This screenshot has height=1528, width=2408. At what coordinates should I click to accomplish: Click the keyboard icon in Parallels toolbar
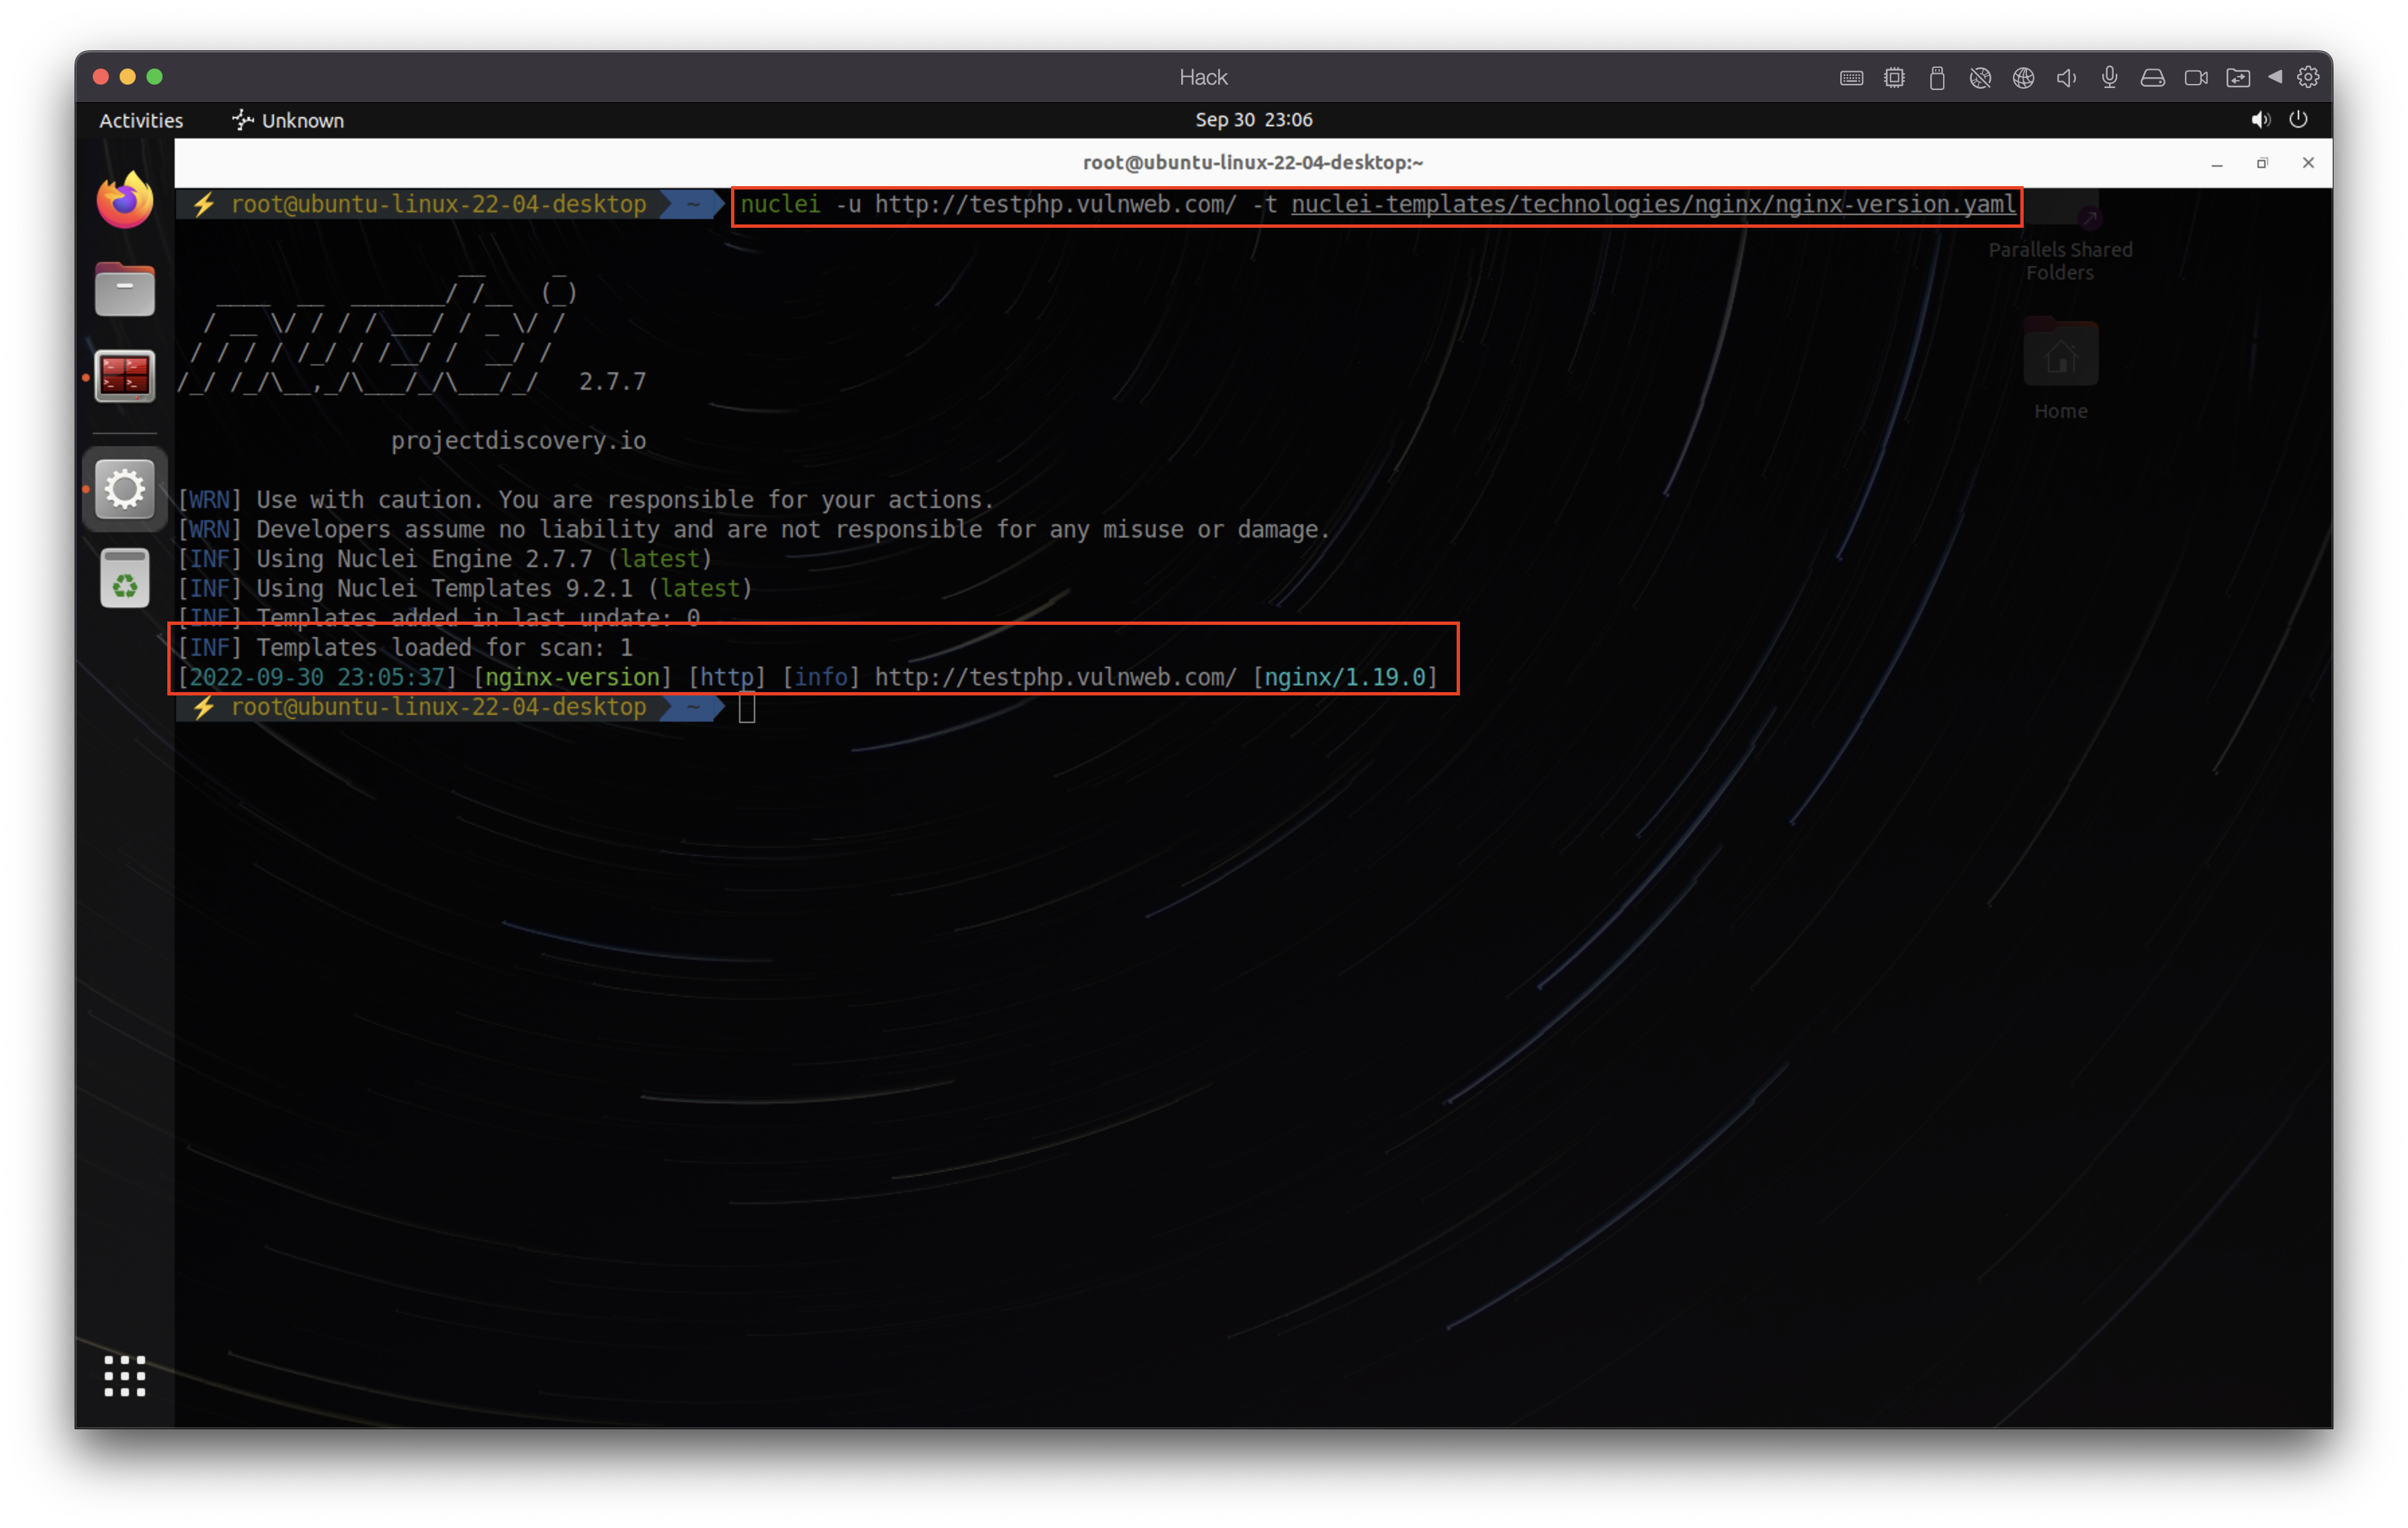(1851, 78)
